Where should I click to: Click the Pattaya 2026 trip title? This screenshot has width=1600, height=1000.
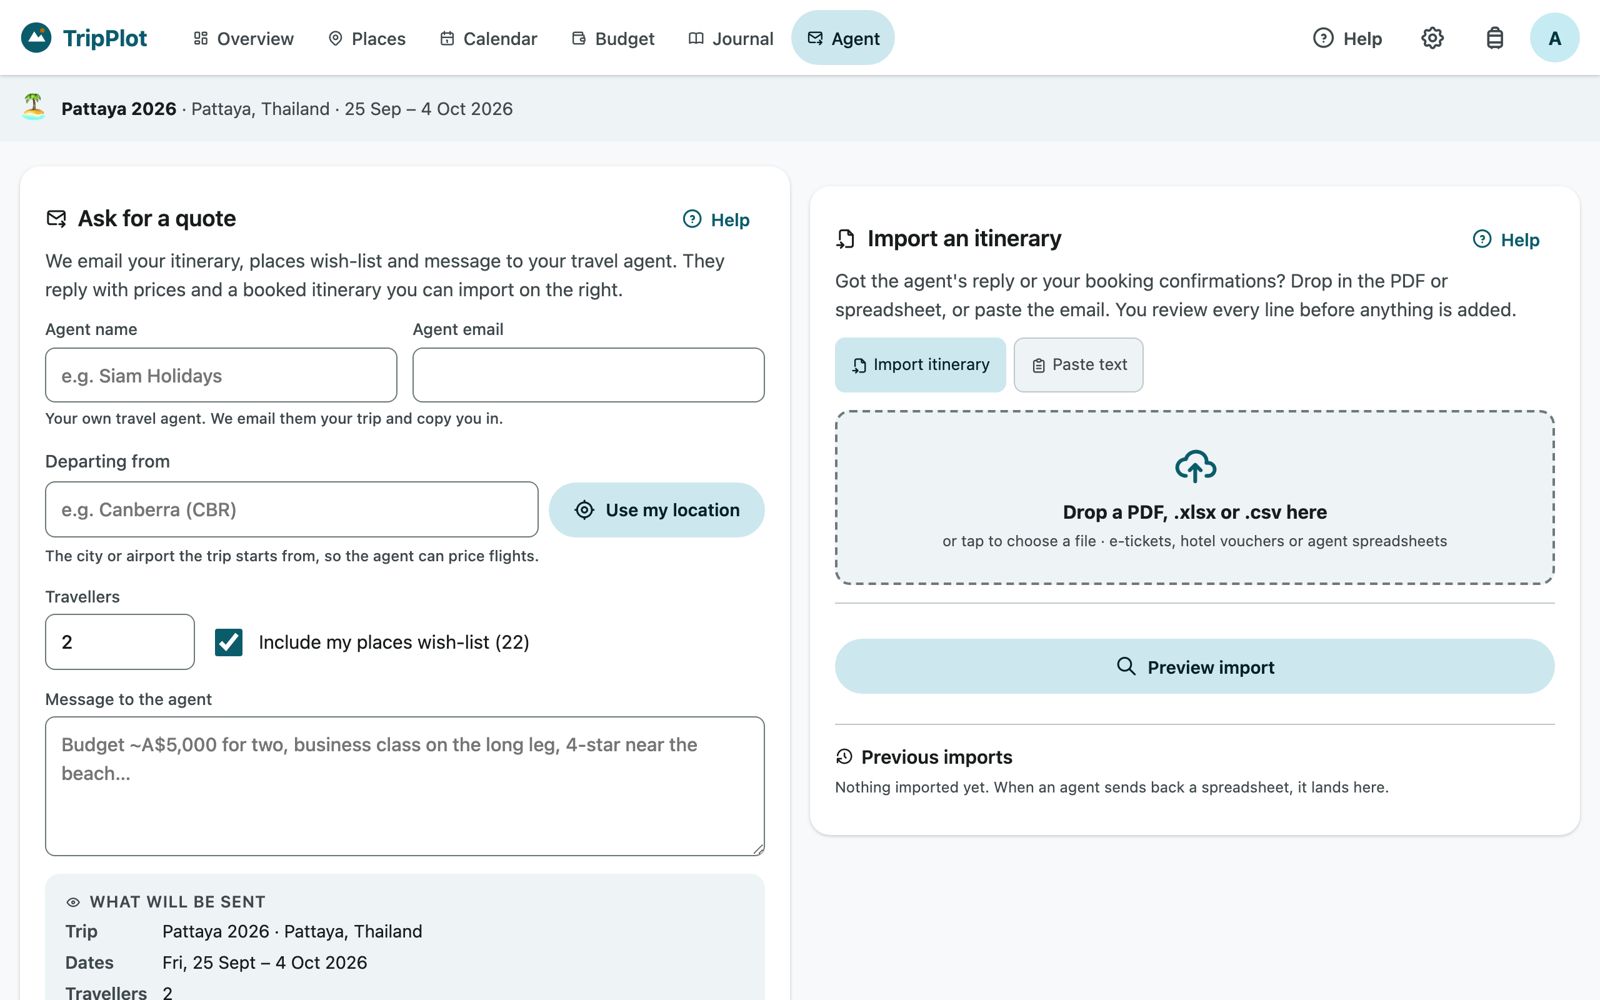tap(118, 109)
